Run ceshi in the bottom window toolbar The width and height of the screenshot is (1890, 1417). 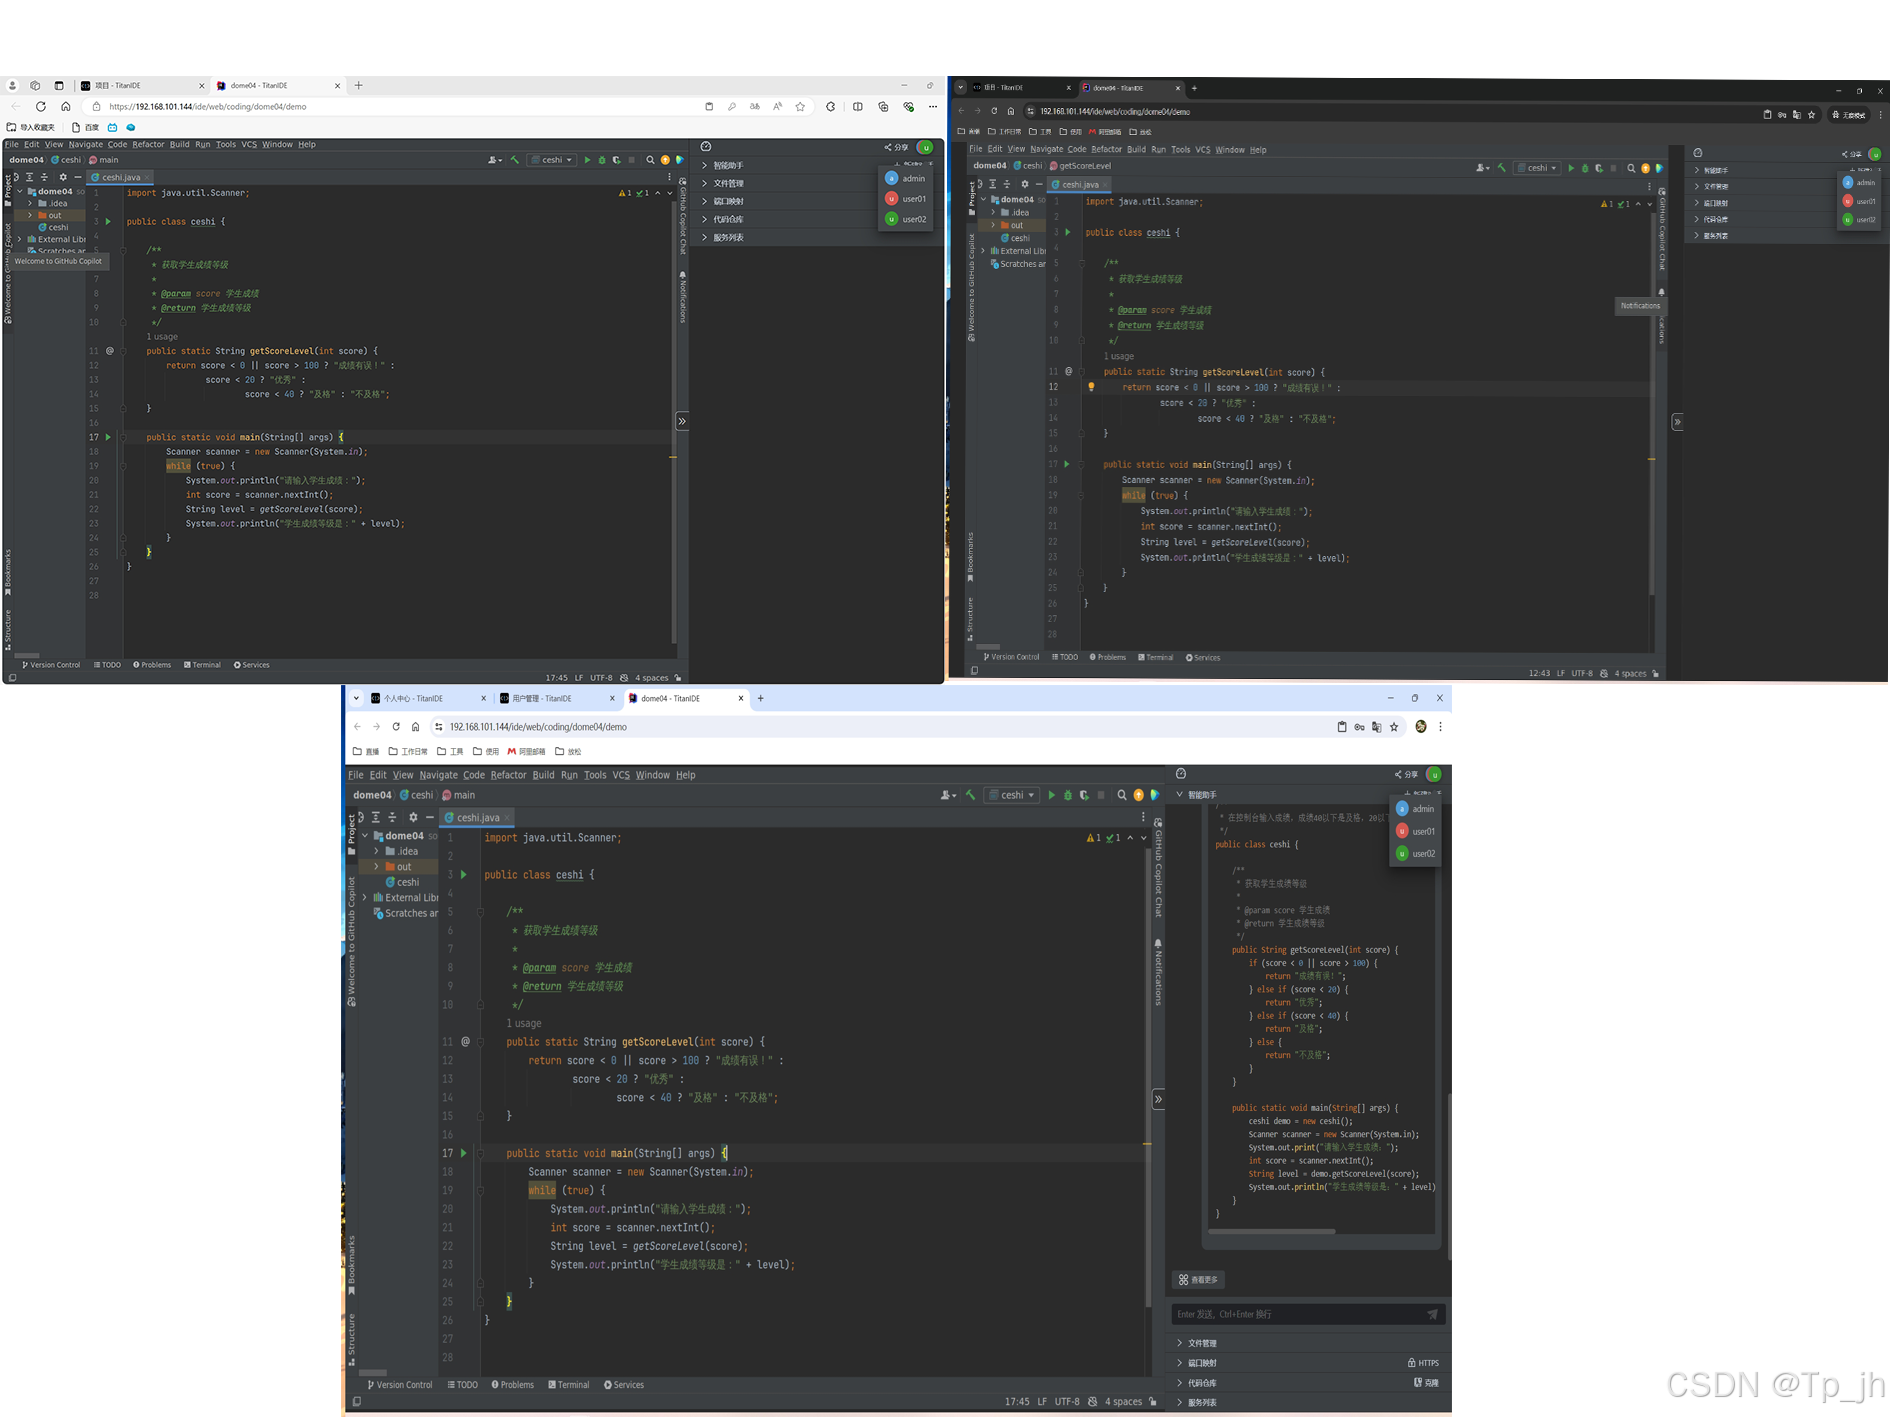(x=1051, y=795)
